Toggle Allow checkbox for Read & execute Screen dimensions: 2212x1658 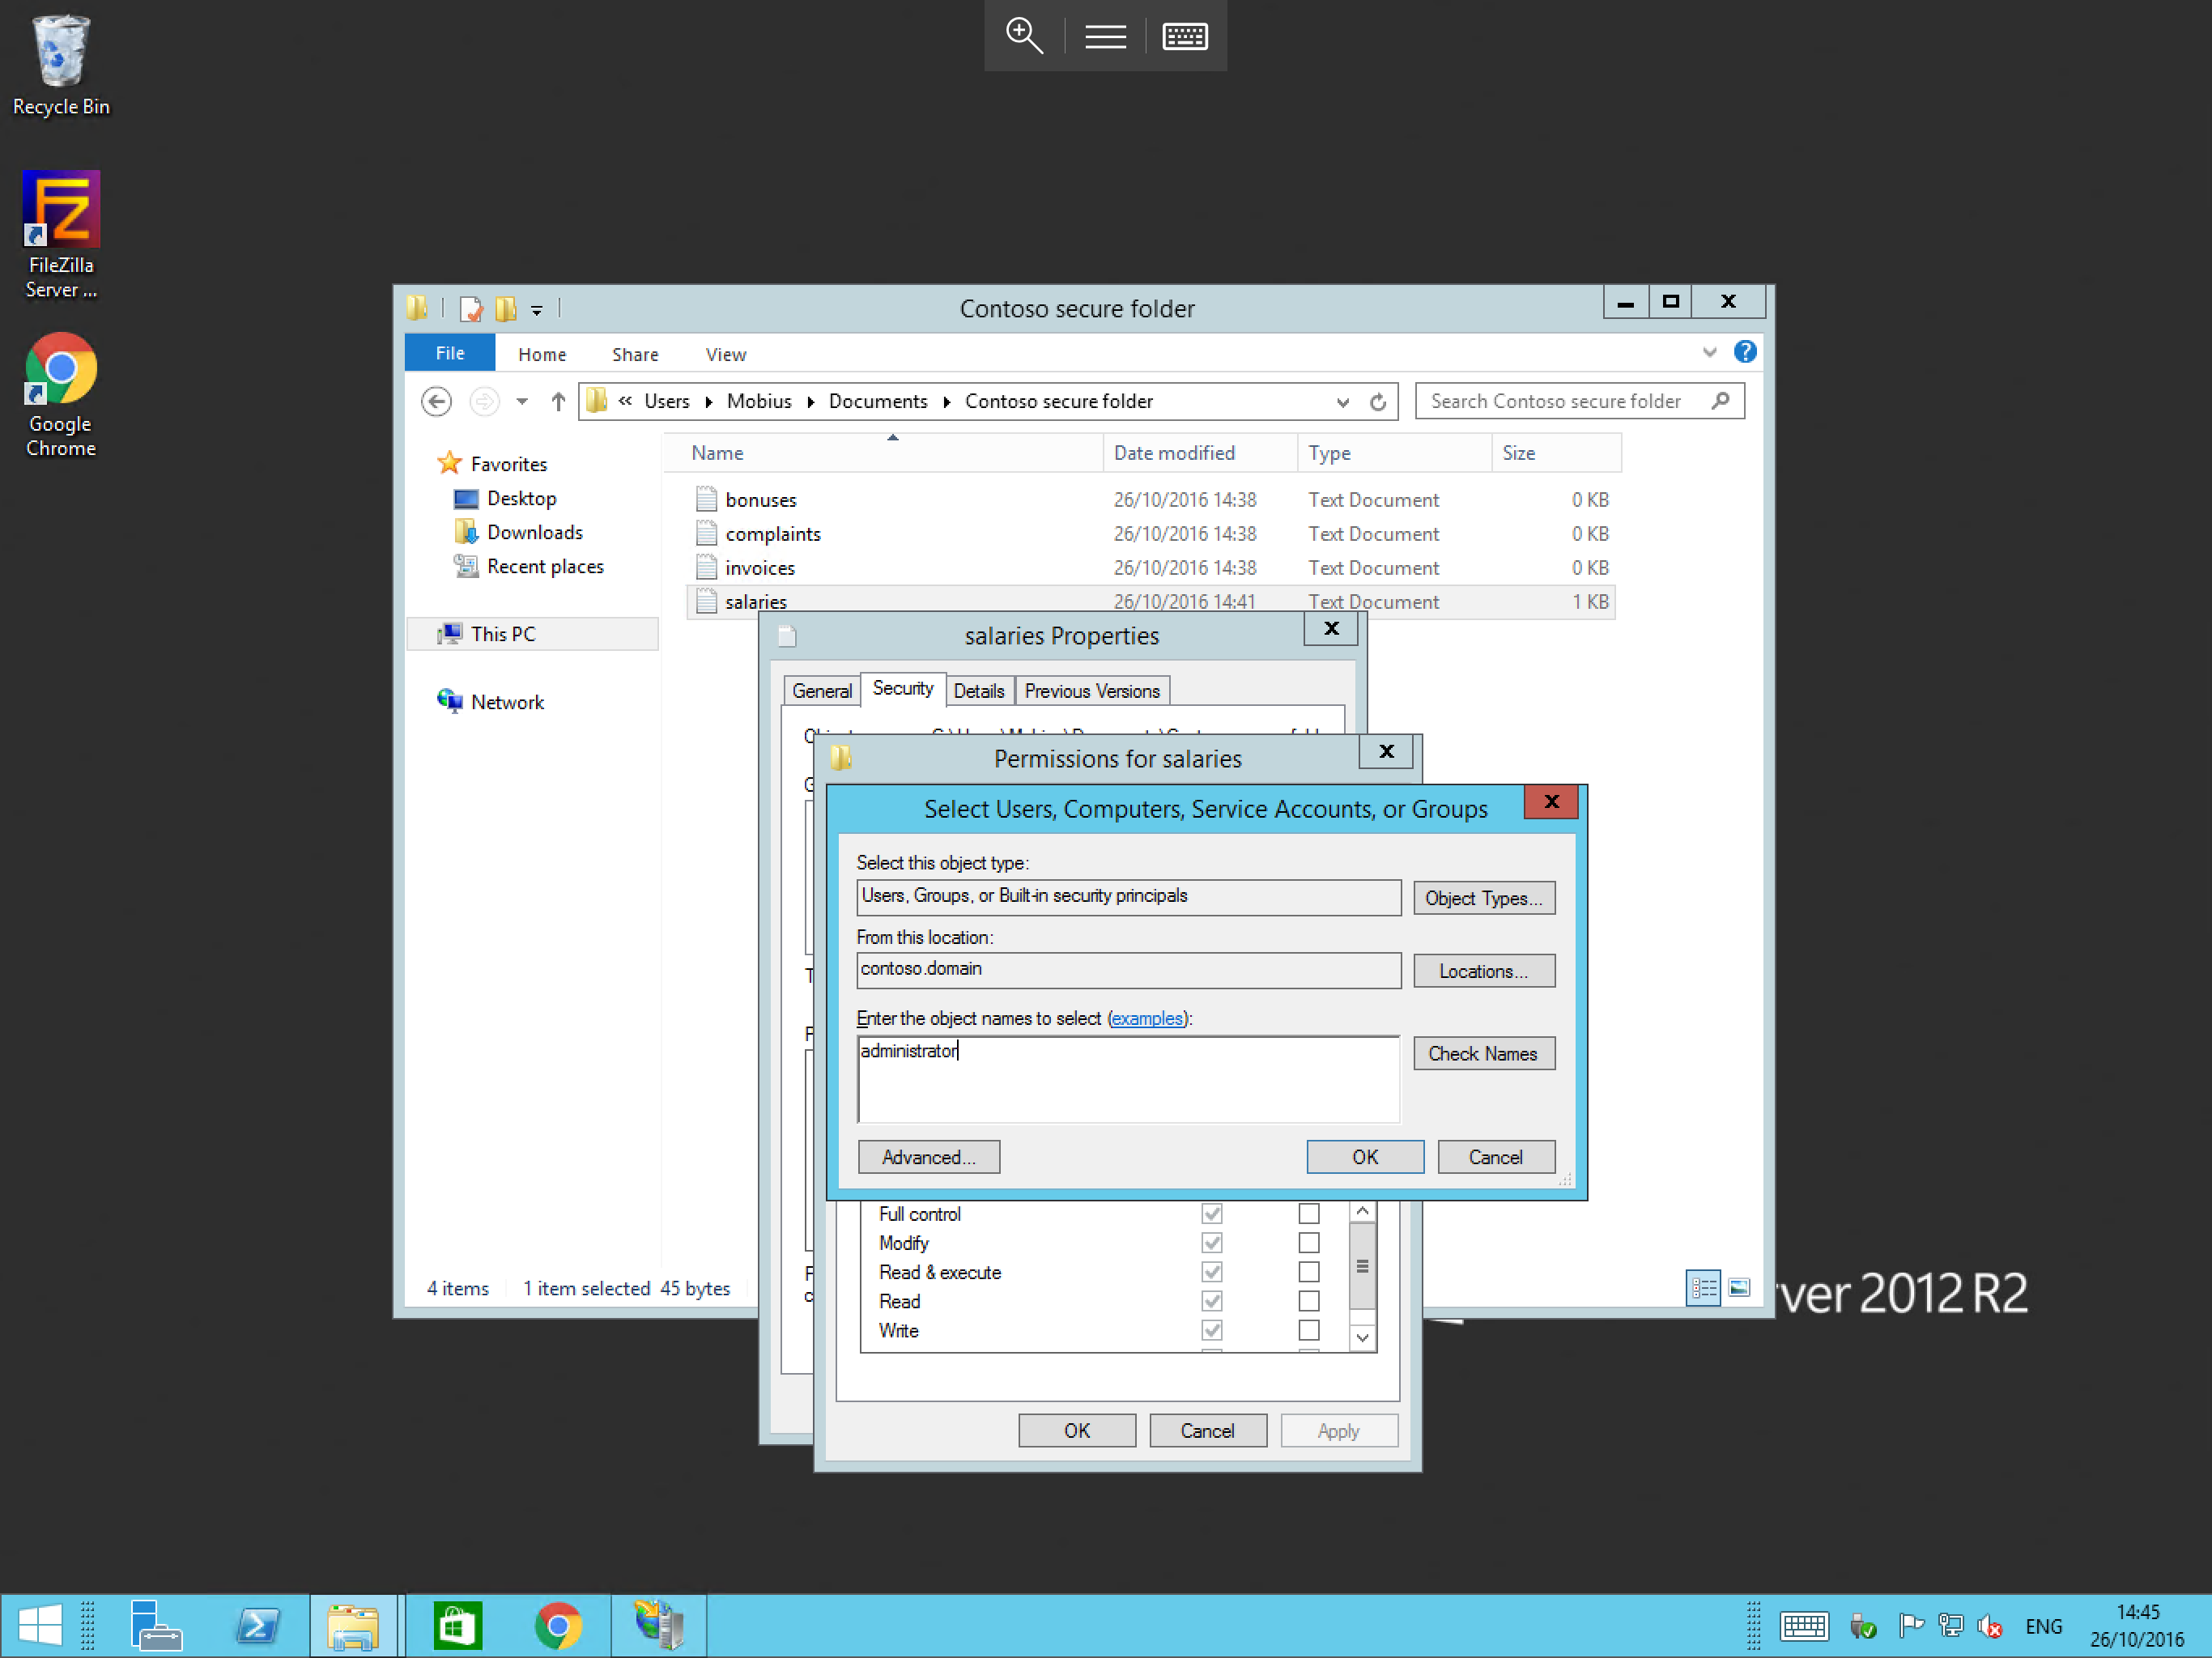click(x=1211, y=1271)
